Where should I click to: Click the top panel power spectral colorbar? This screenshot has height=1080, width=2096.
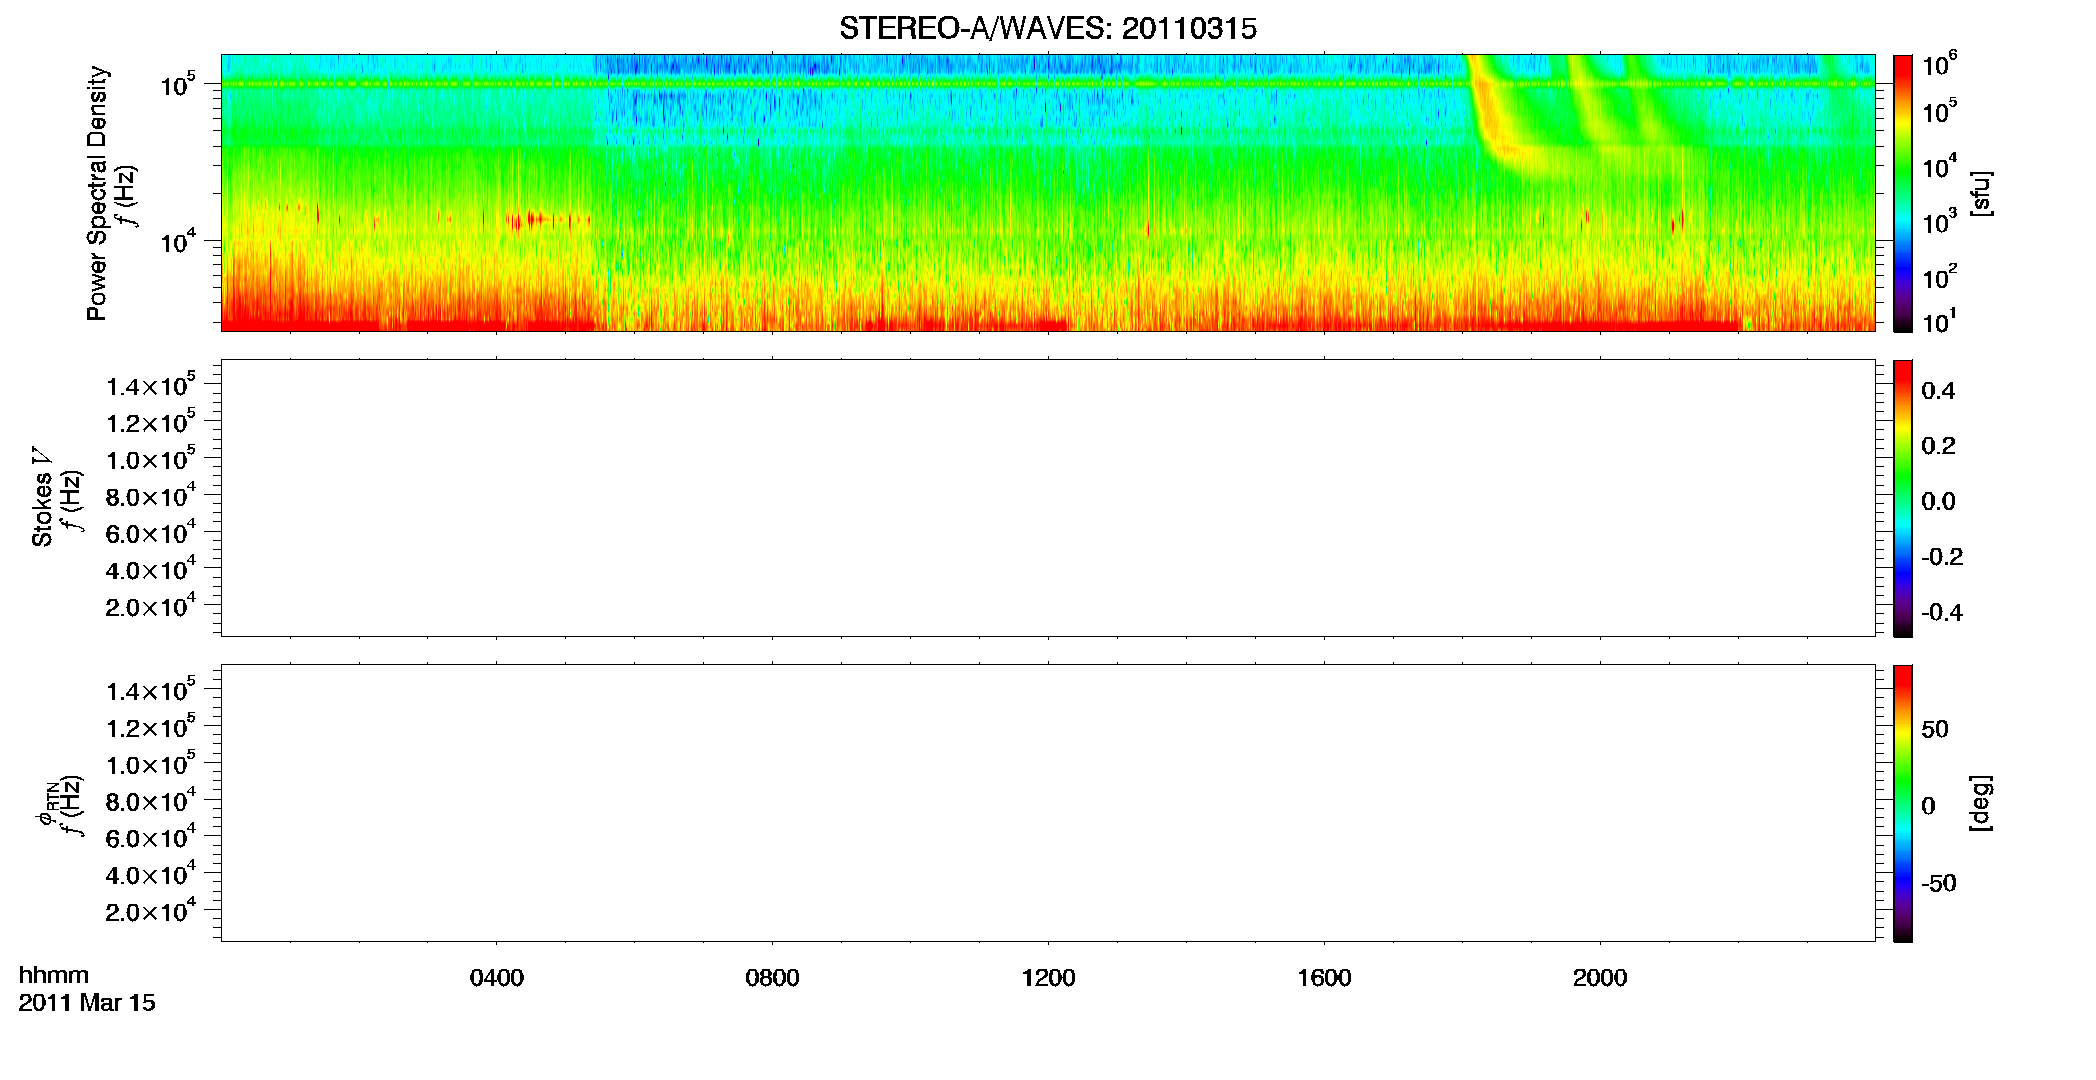pos(1903,193)
